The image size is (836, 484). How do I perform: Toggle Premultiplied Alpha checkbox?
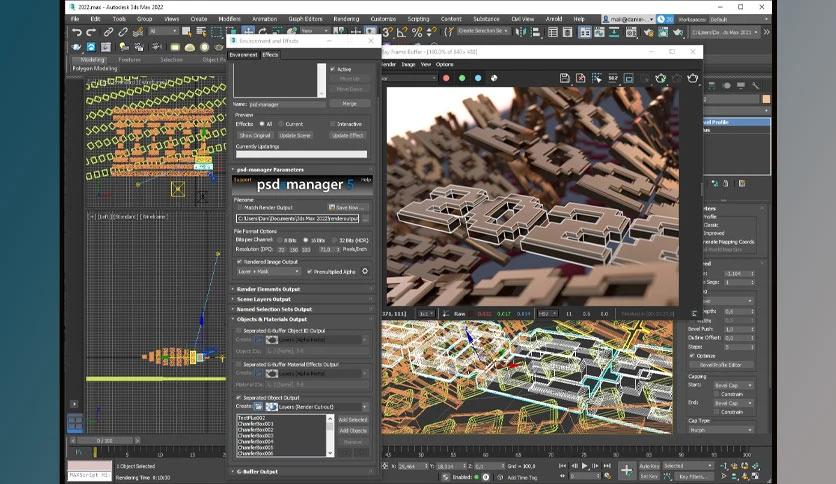(309, 271)
